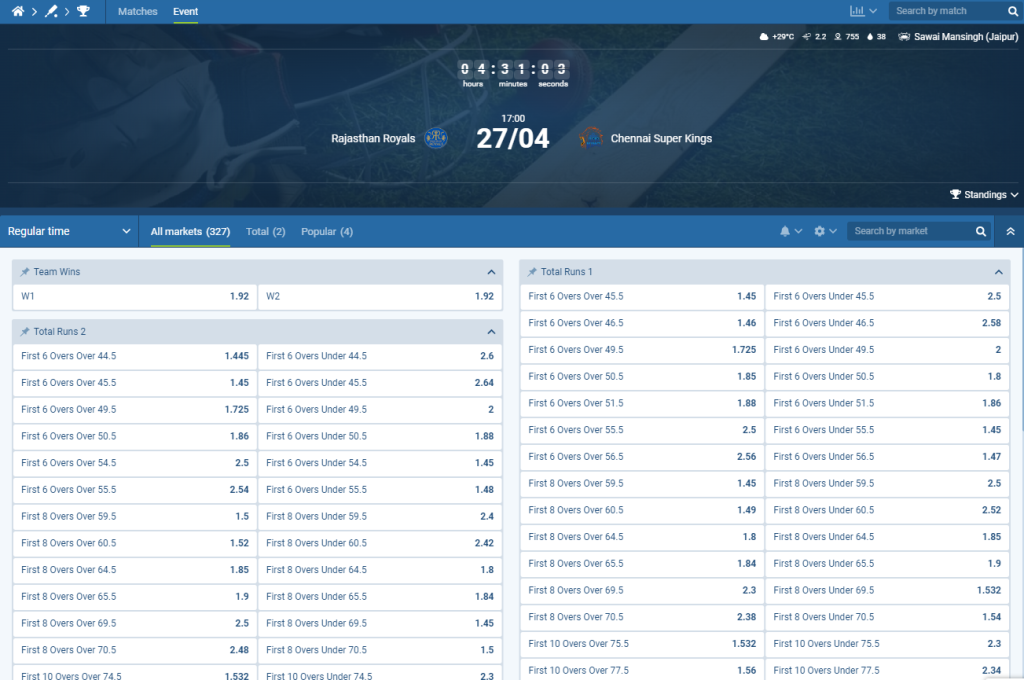
Task: Collapse all markets with double chevron
Action: pos(1010,231)
